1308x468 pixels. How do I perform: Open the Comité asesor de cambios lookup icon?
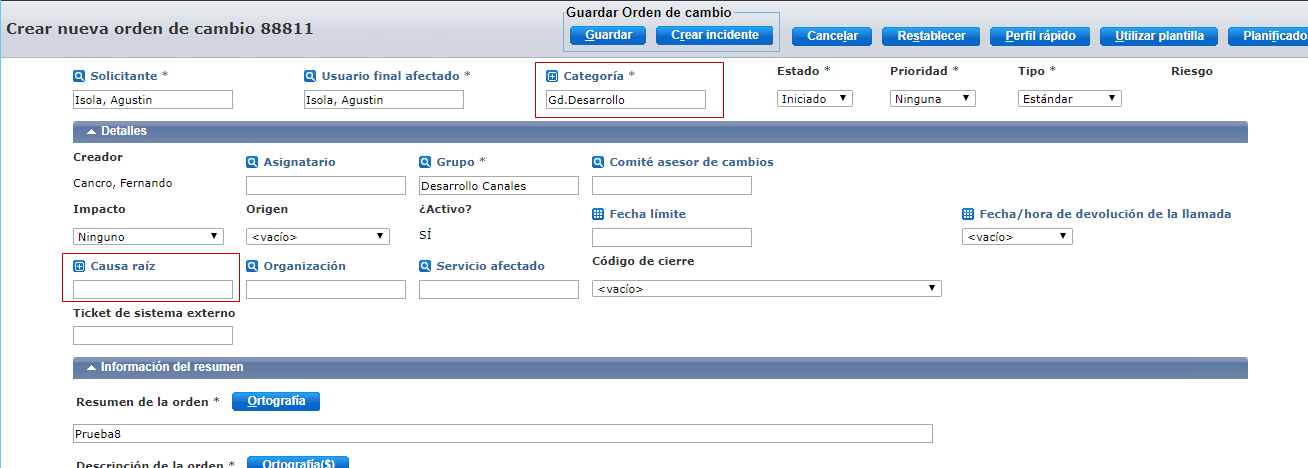click(598, 162)
